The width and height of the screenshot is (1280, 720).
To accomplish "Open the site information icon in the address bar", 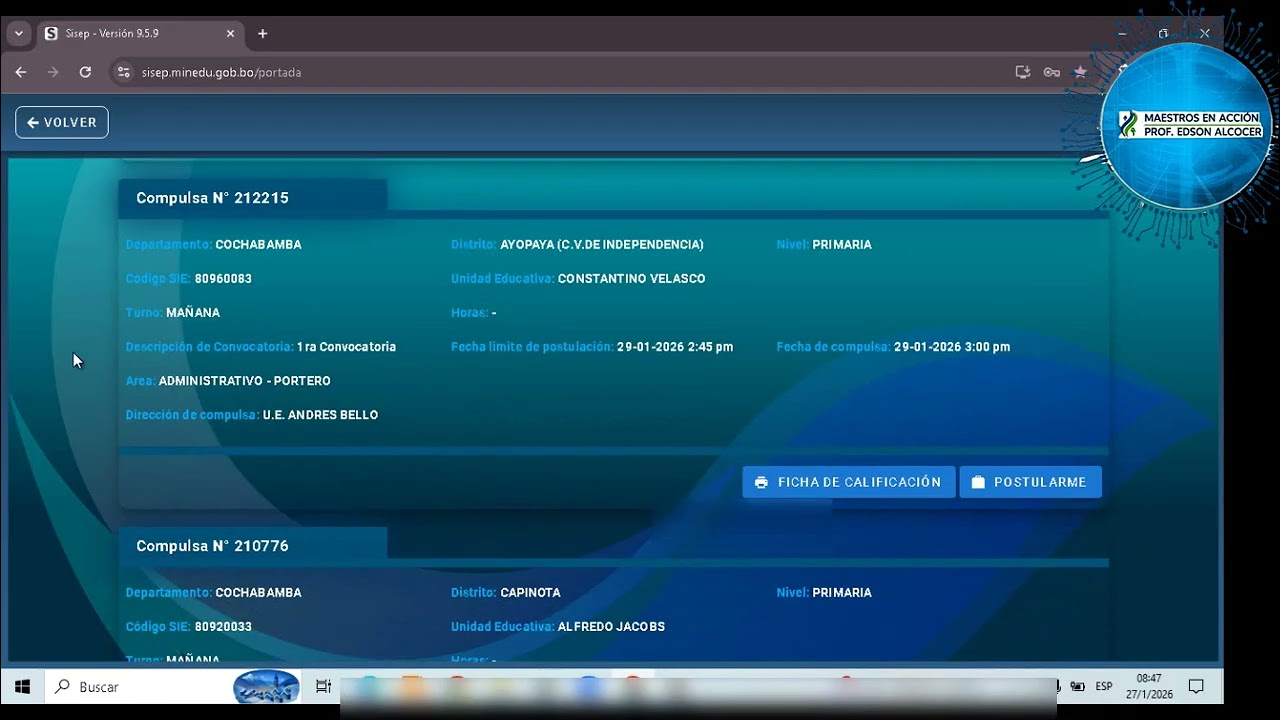I will [123, 72].
